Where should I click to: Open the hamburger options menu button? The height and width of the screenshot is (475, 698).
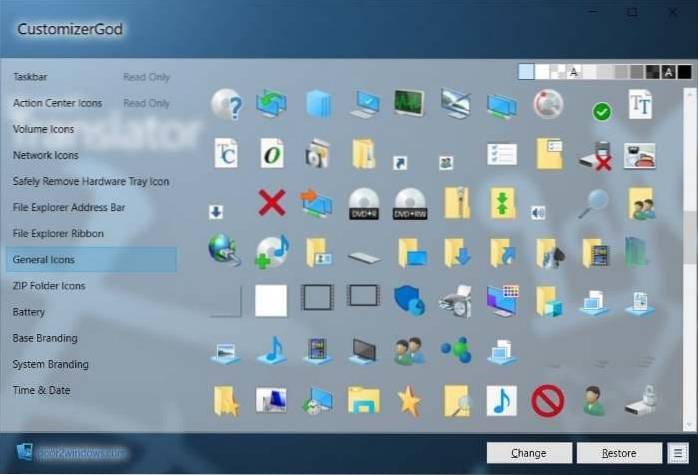click(678, 453)
